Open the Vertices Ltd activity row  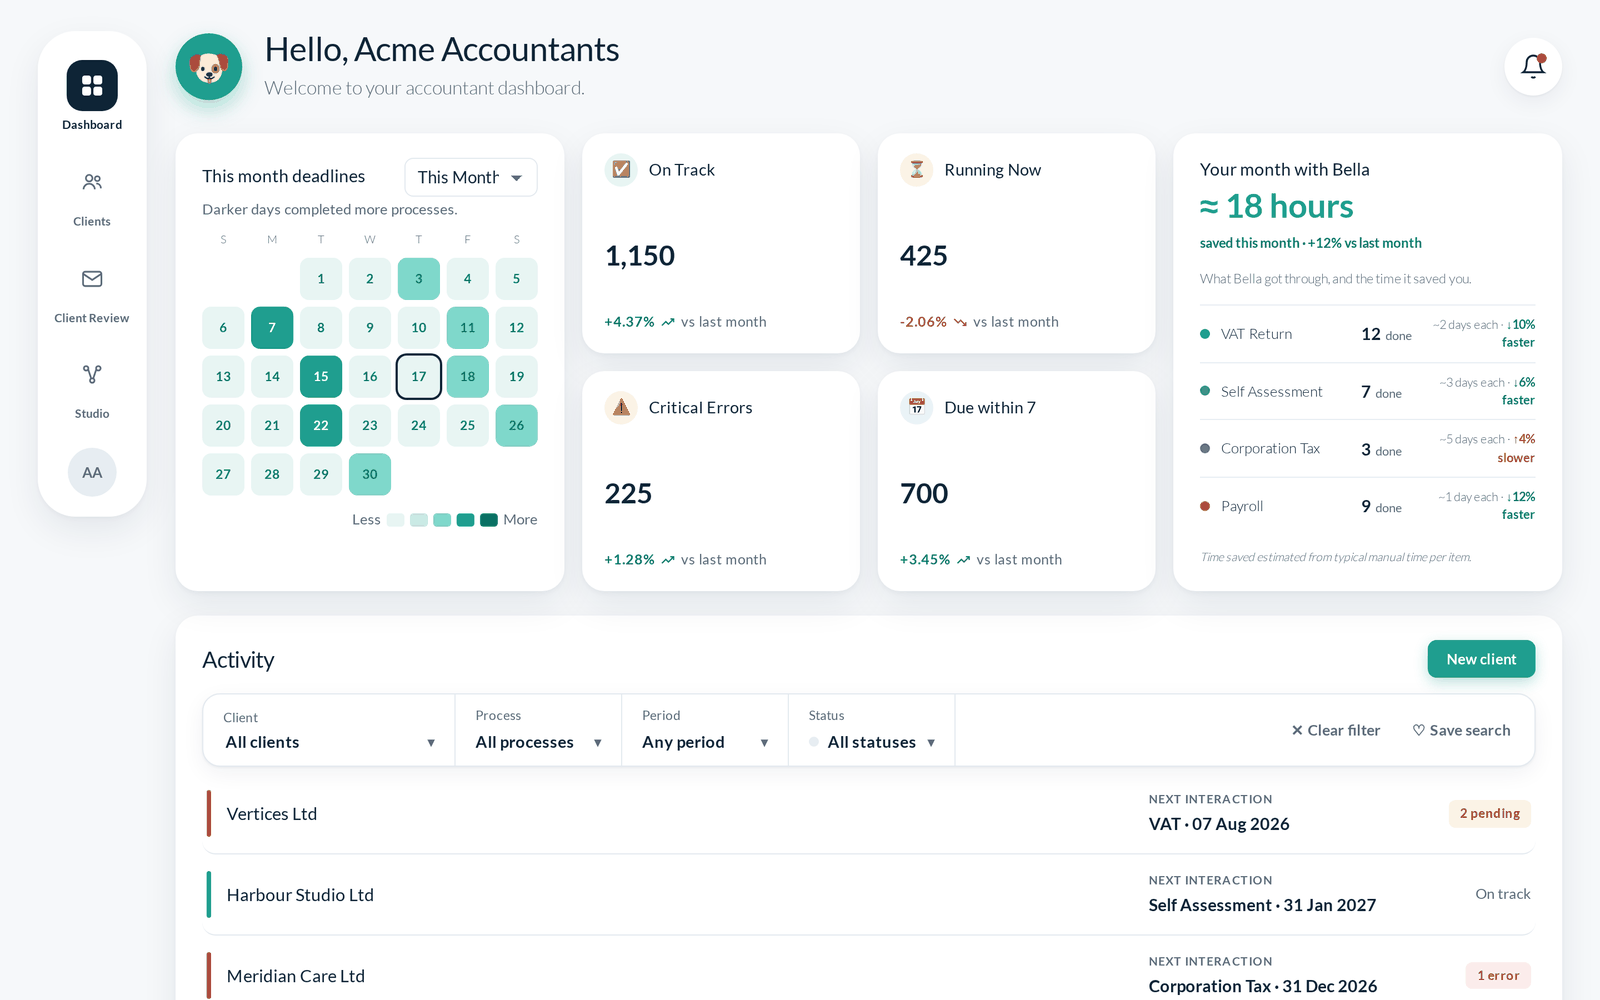tap(869, 813)
